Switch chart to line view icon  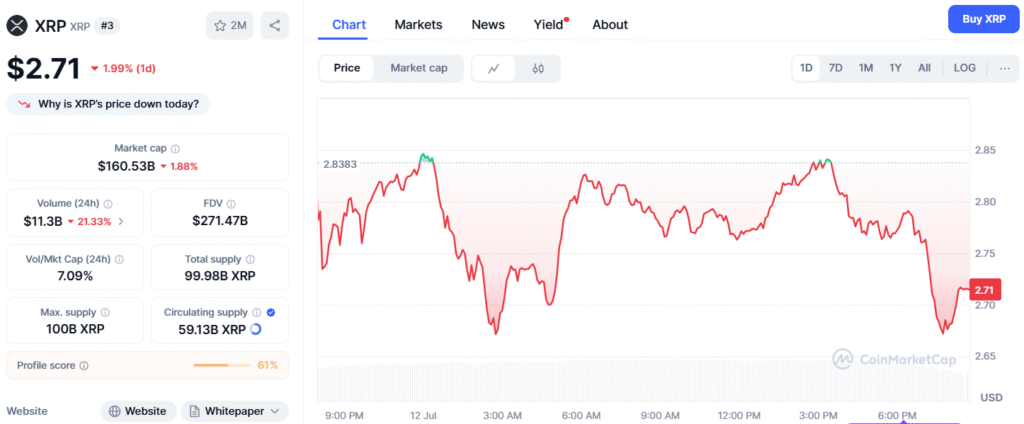tap(494, 68)
